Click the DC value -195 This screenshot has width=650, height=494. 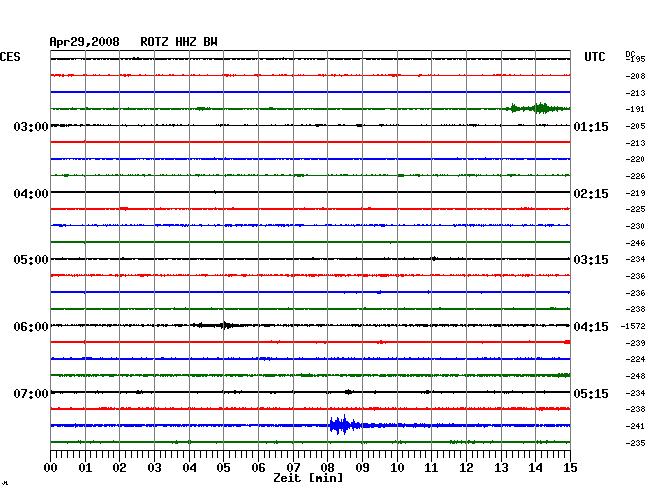coord(635,59)
